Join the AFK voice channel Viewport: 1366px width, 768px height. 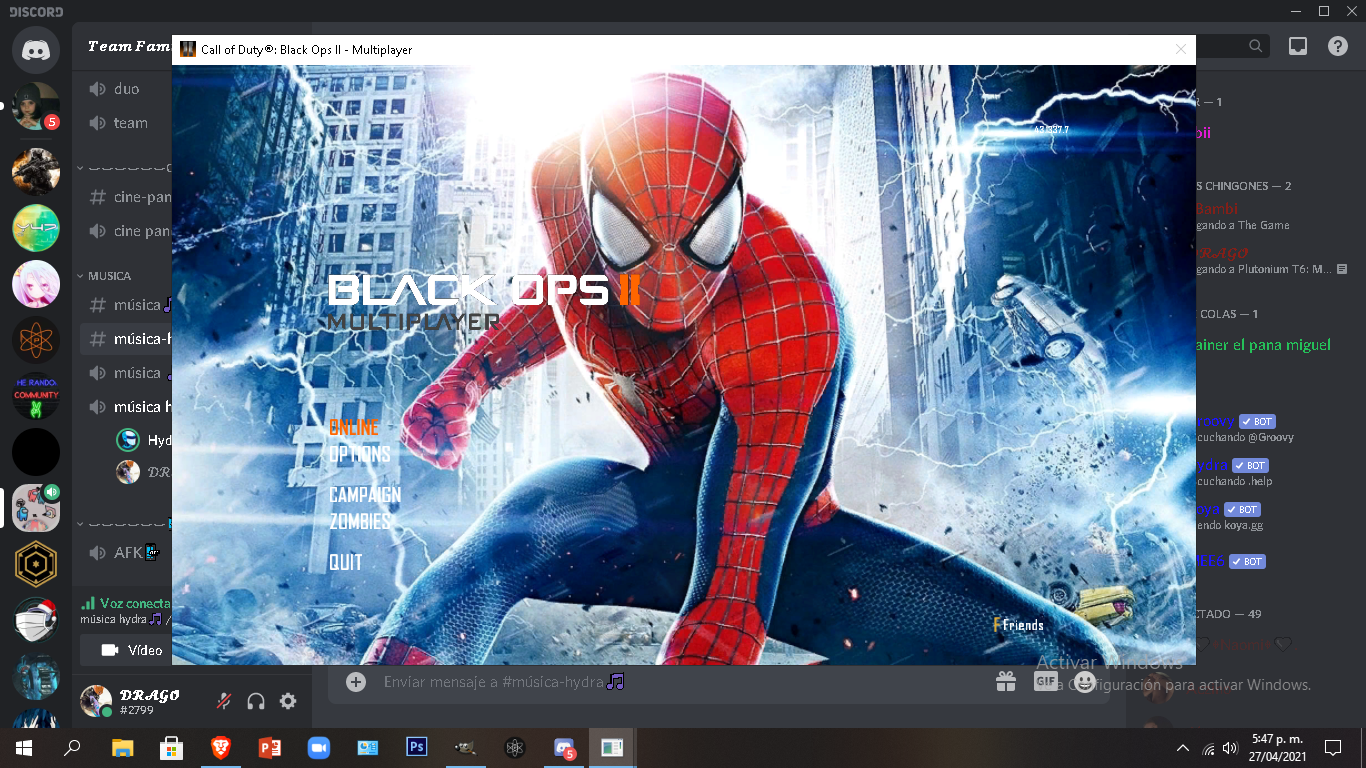pos(126,553)
